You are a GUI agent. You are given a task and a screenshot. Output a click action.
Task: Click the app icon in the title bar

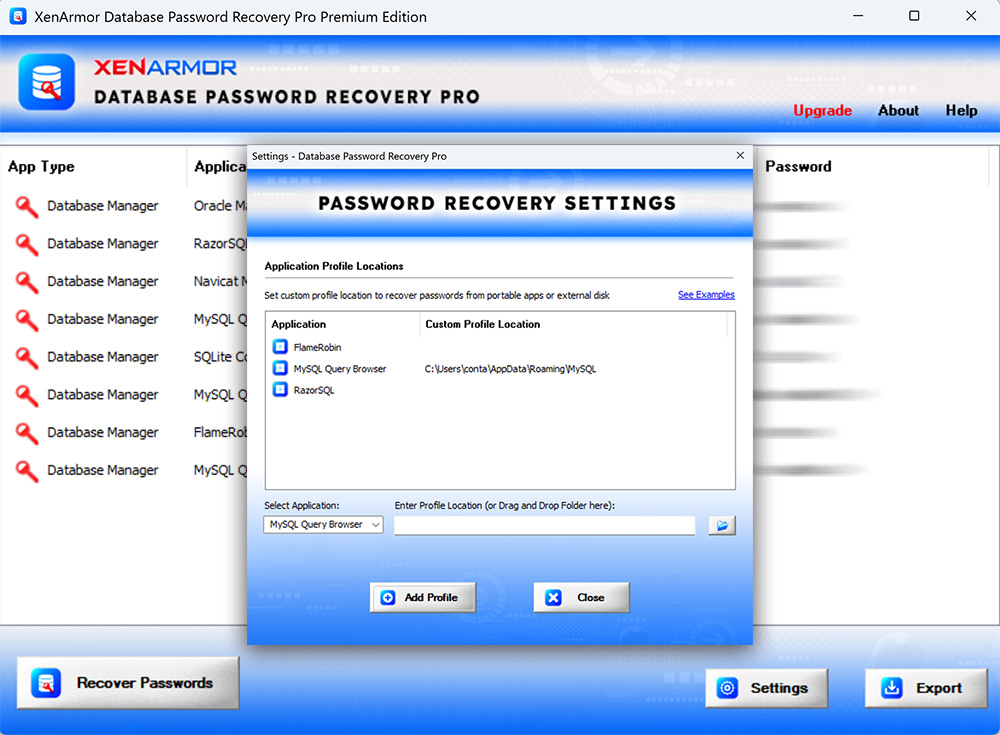coord(18,16)
